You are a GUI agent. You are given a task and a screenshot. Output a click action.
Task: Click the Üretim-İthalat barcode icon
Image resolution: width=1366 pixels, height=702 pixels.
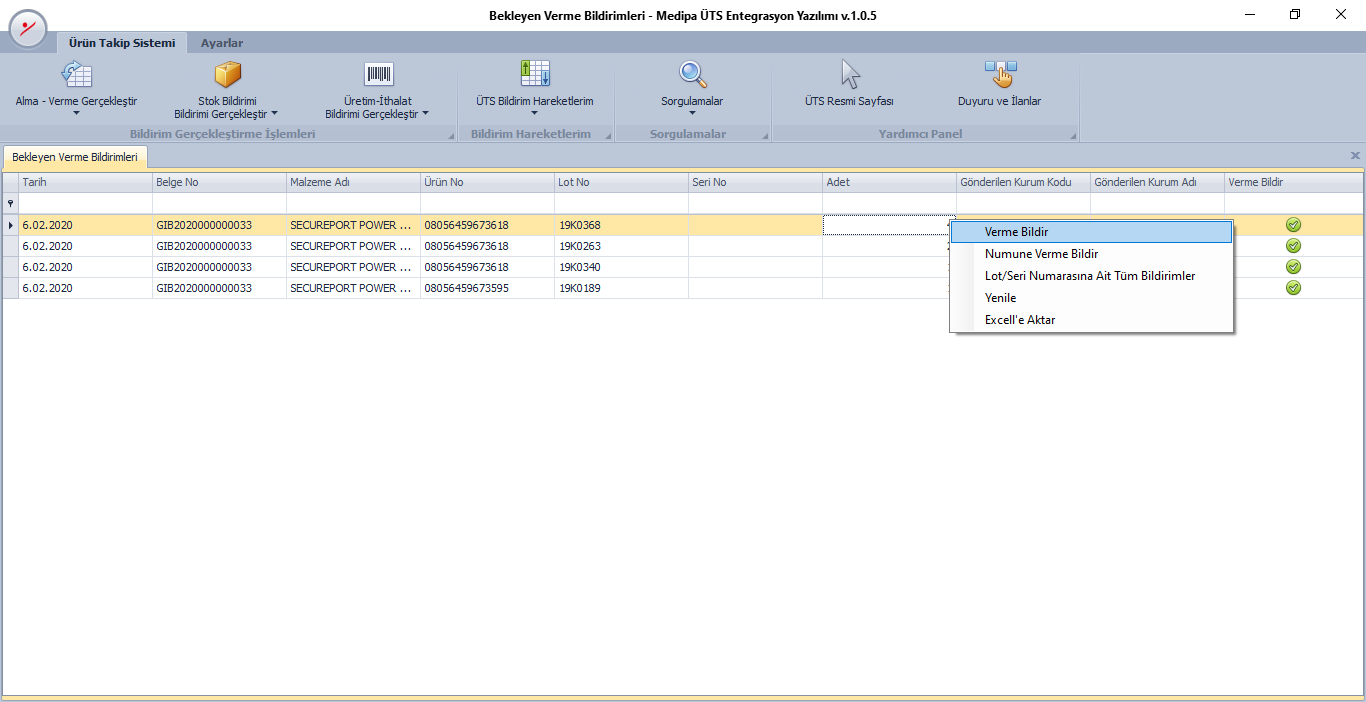[x=378, y=75]
